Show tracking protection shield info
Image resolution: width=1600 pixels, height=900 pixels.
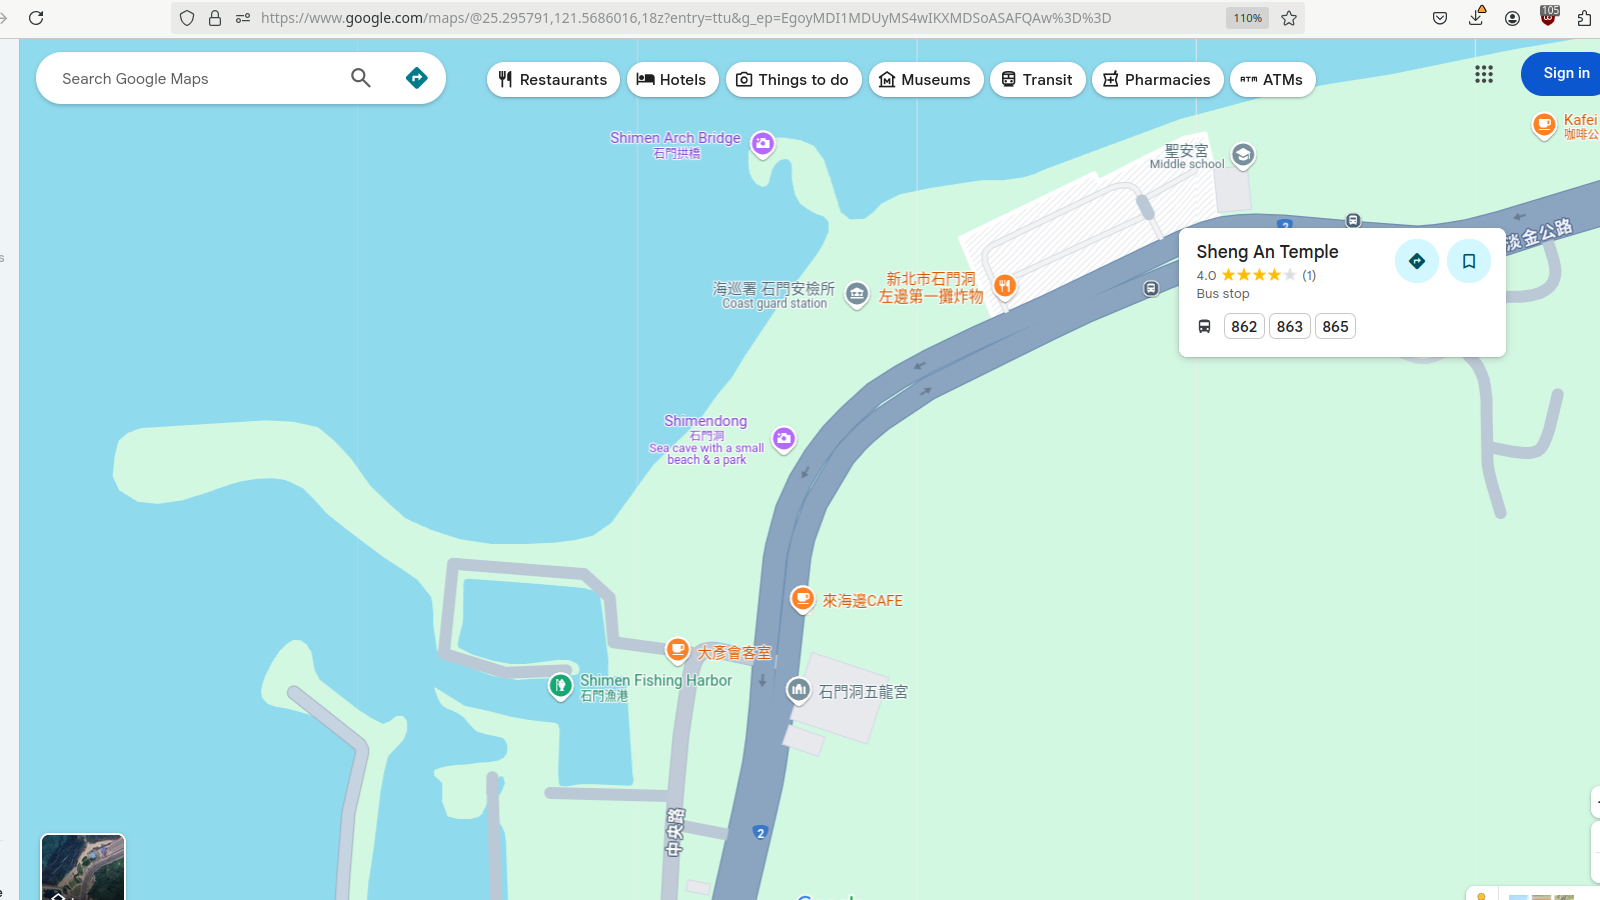click(187, 18)
